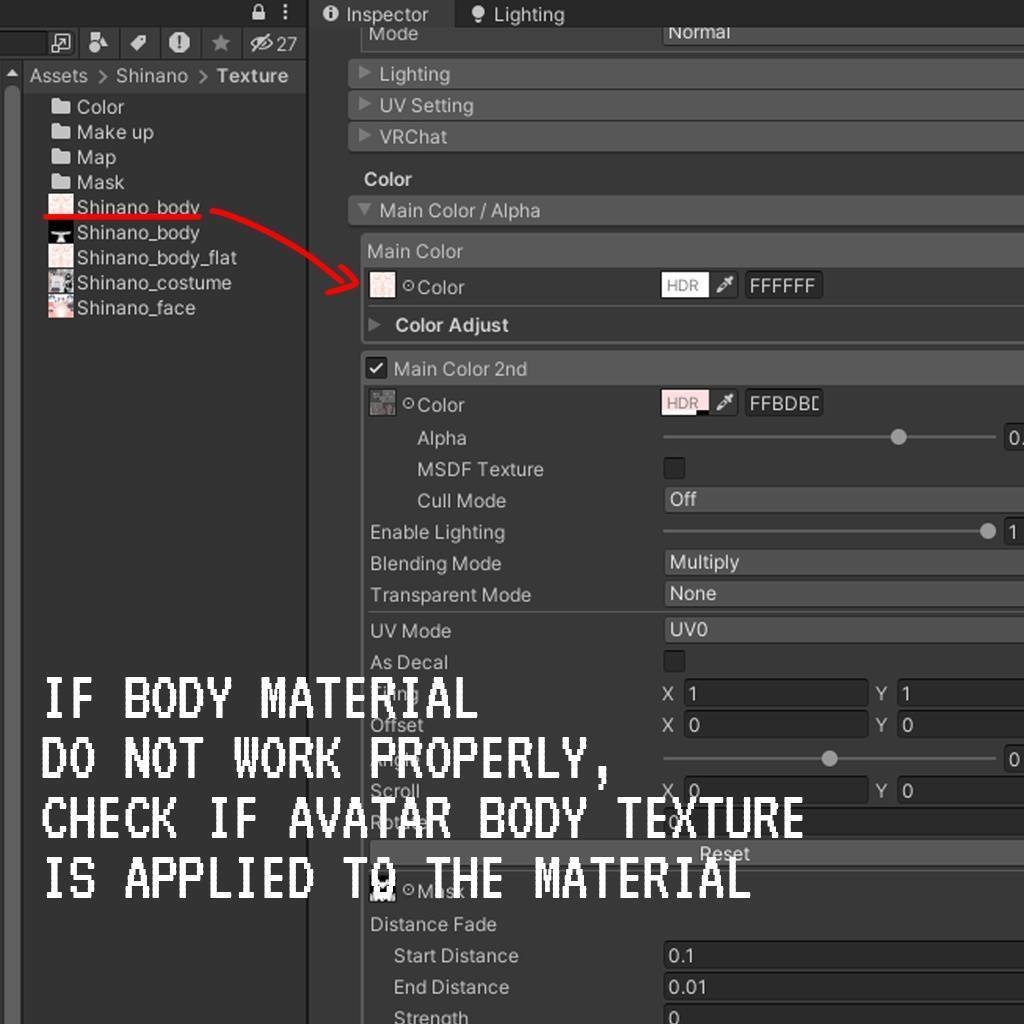
Task: Click the Start Distance field 0.1
Action: click(x=843, y=955)
